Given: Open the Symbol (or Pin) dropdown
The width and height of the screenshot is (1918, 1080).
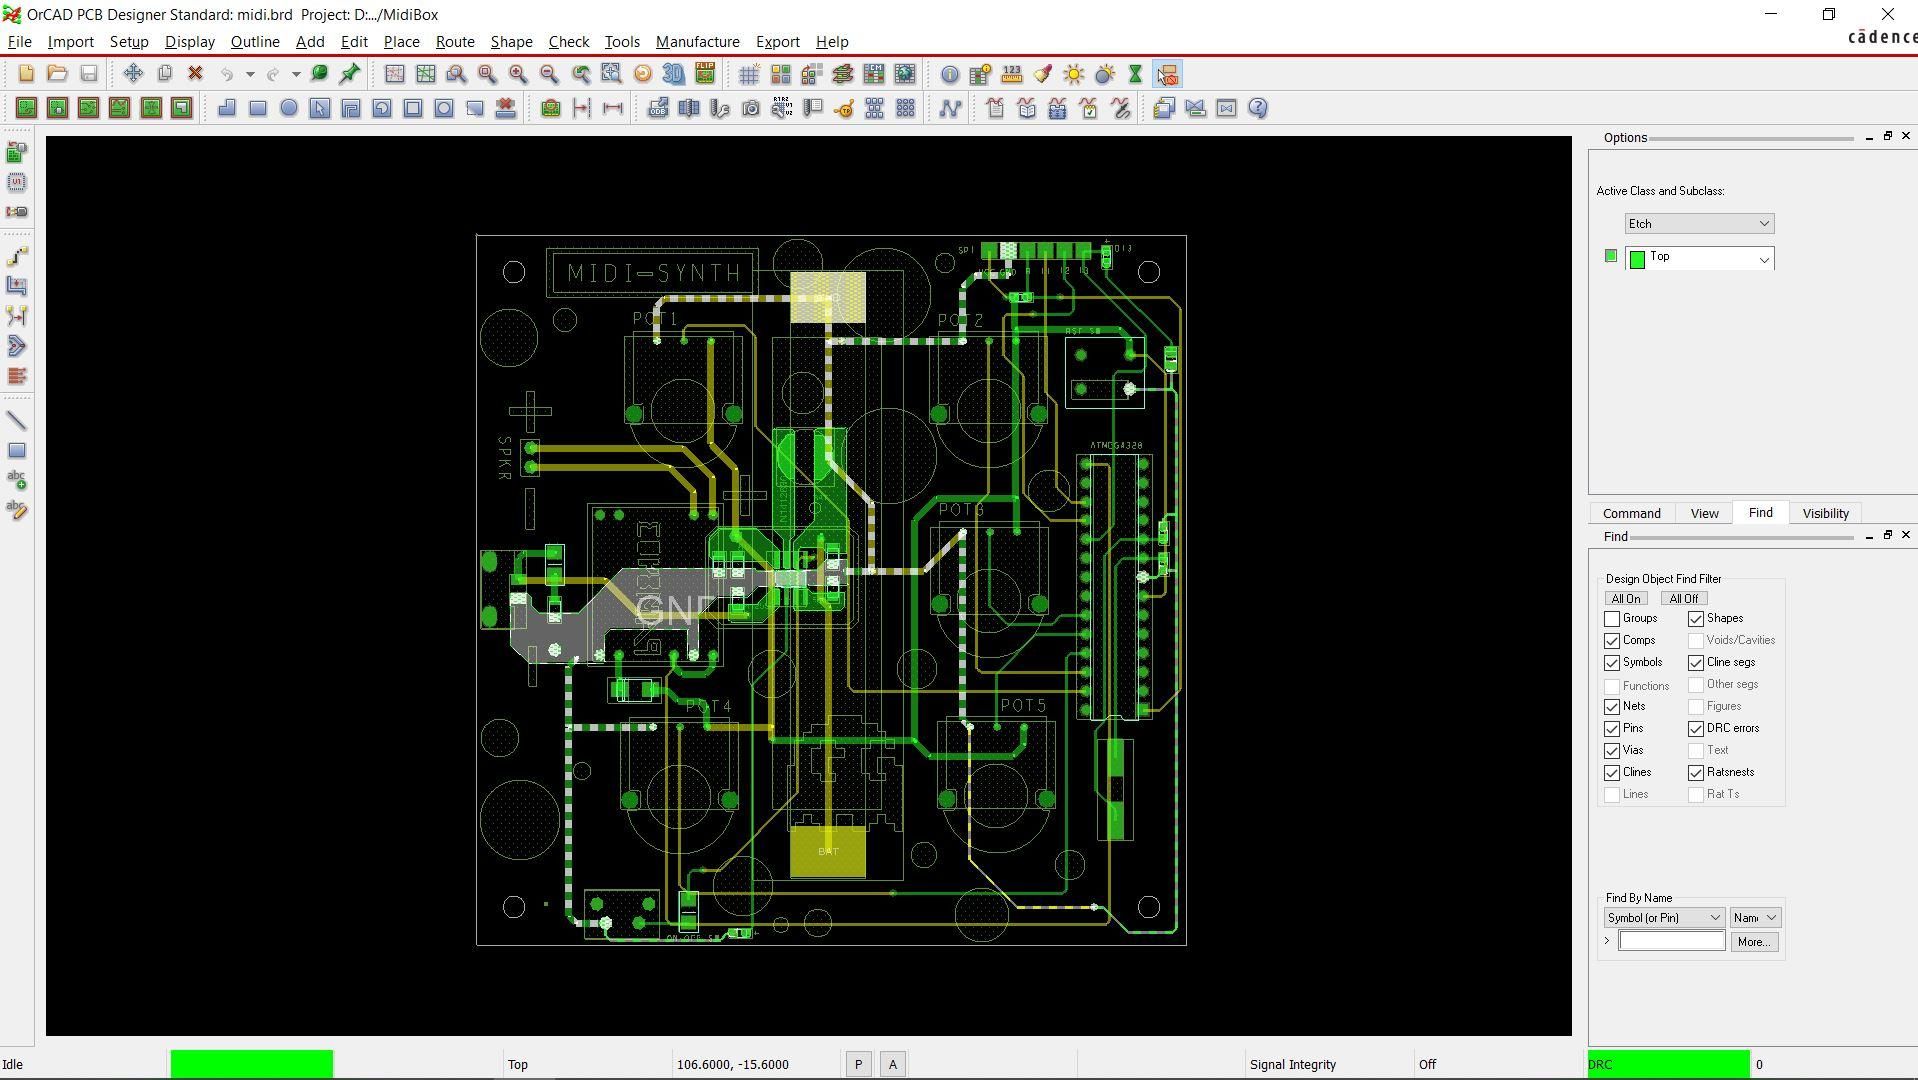Looking at the screenshot, I should pyautogui.click(x=1664, y=918).
